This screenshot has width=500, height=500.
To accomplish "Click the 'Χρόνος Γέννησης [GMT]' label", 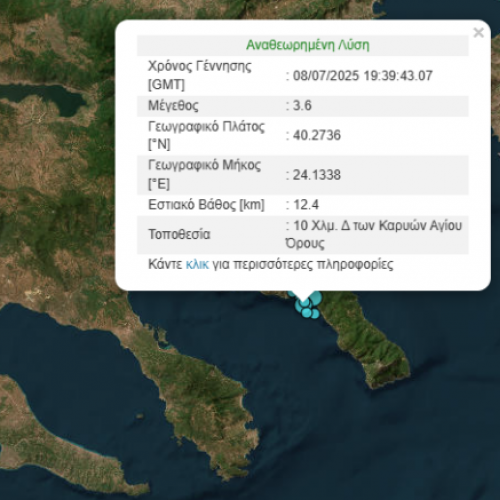I will coord(200,75).
